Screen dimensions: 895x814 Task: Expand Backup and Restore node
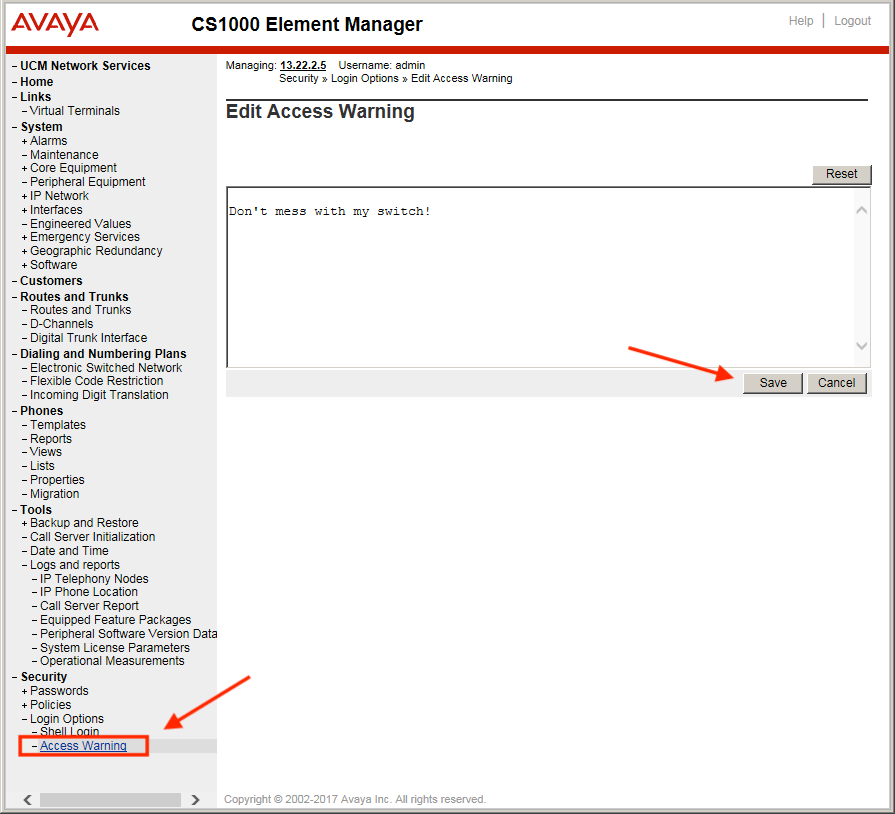(x=25, y=523)
